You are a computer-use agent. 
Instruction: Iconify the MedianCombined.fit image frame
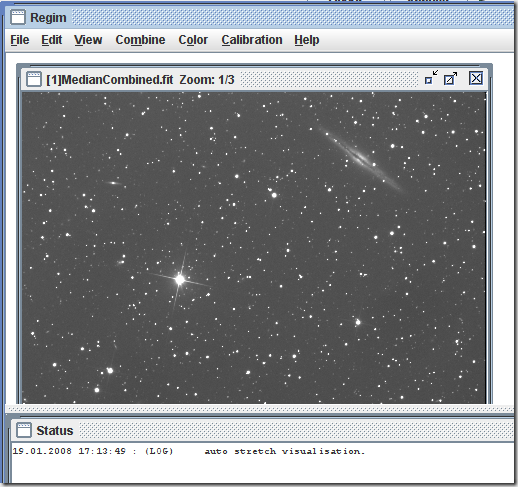click(x=431, y=78)
